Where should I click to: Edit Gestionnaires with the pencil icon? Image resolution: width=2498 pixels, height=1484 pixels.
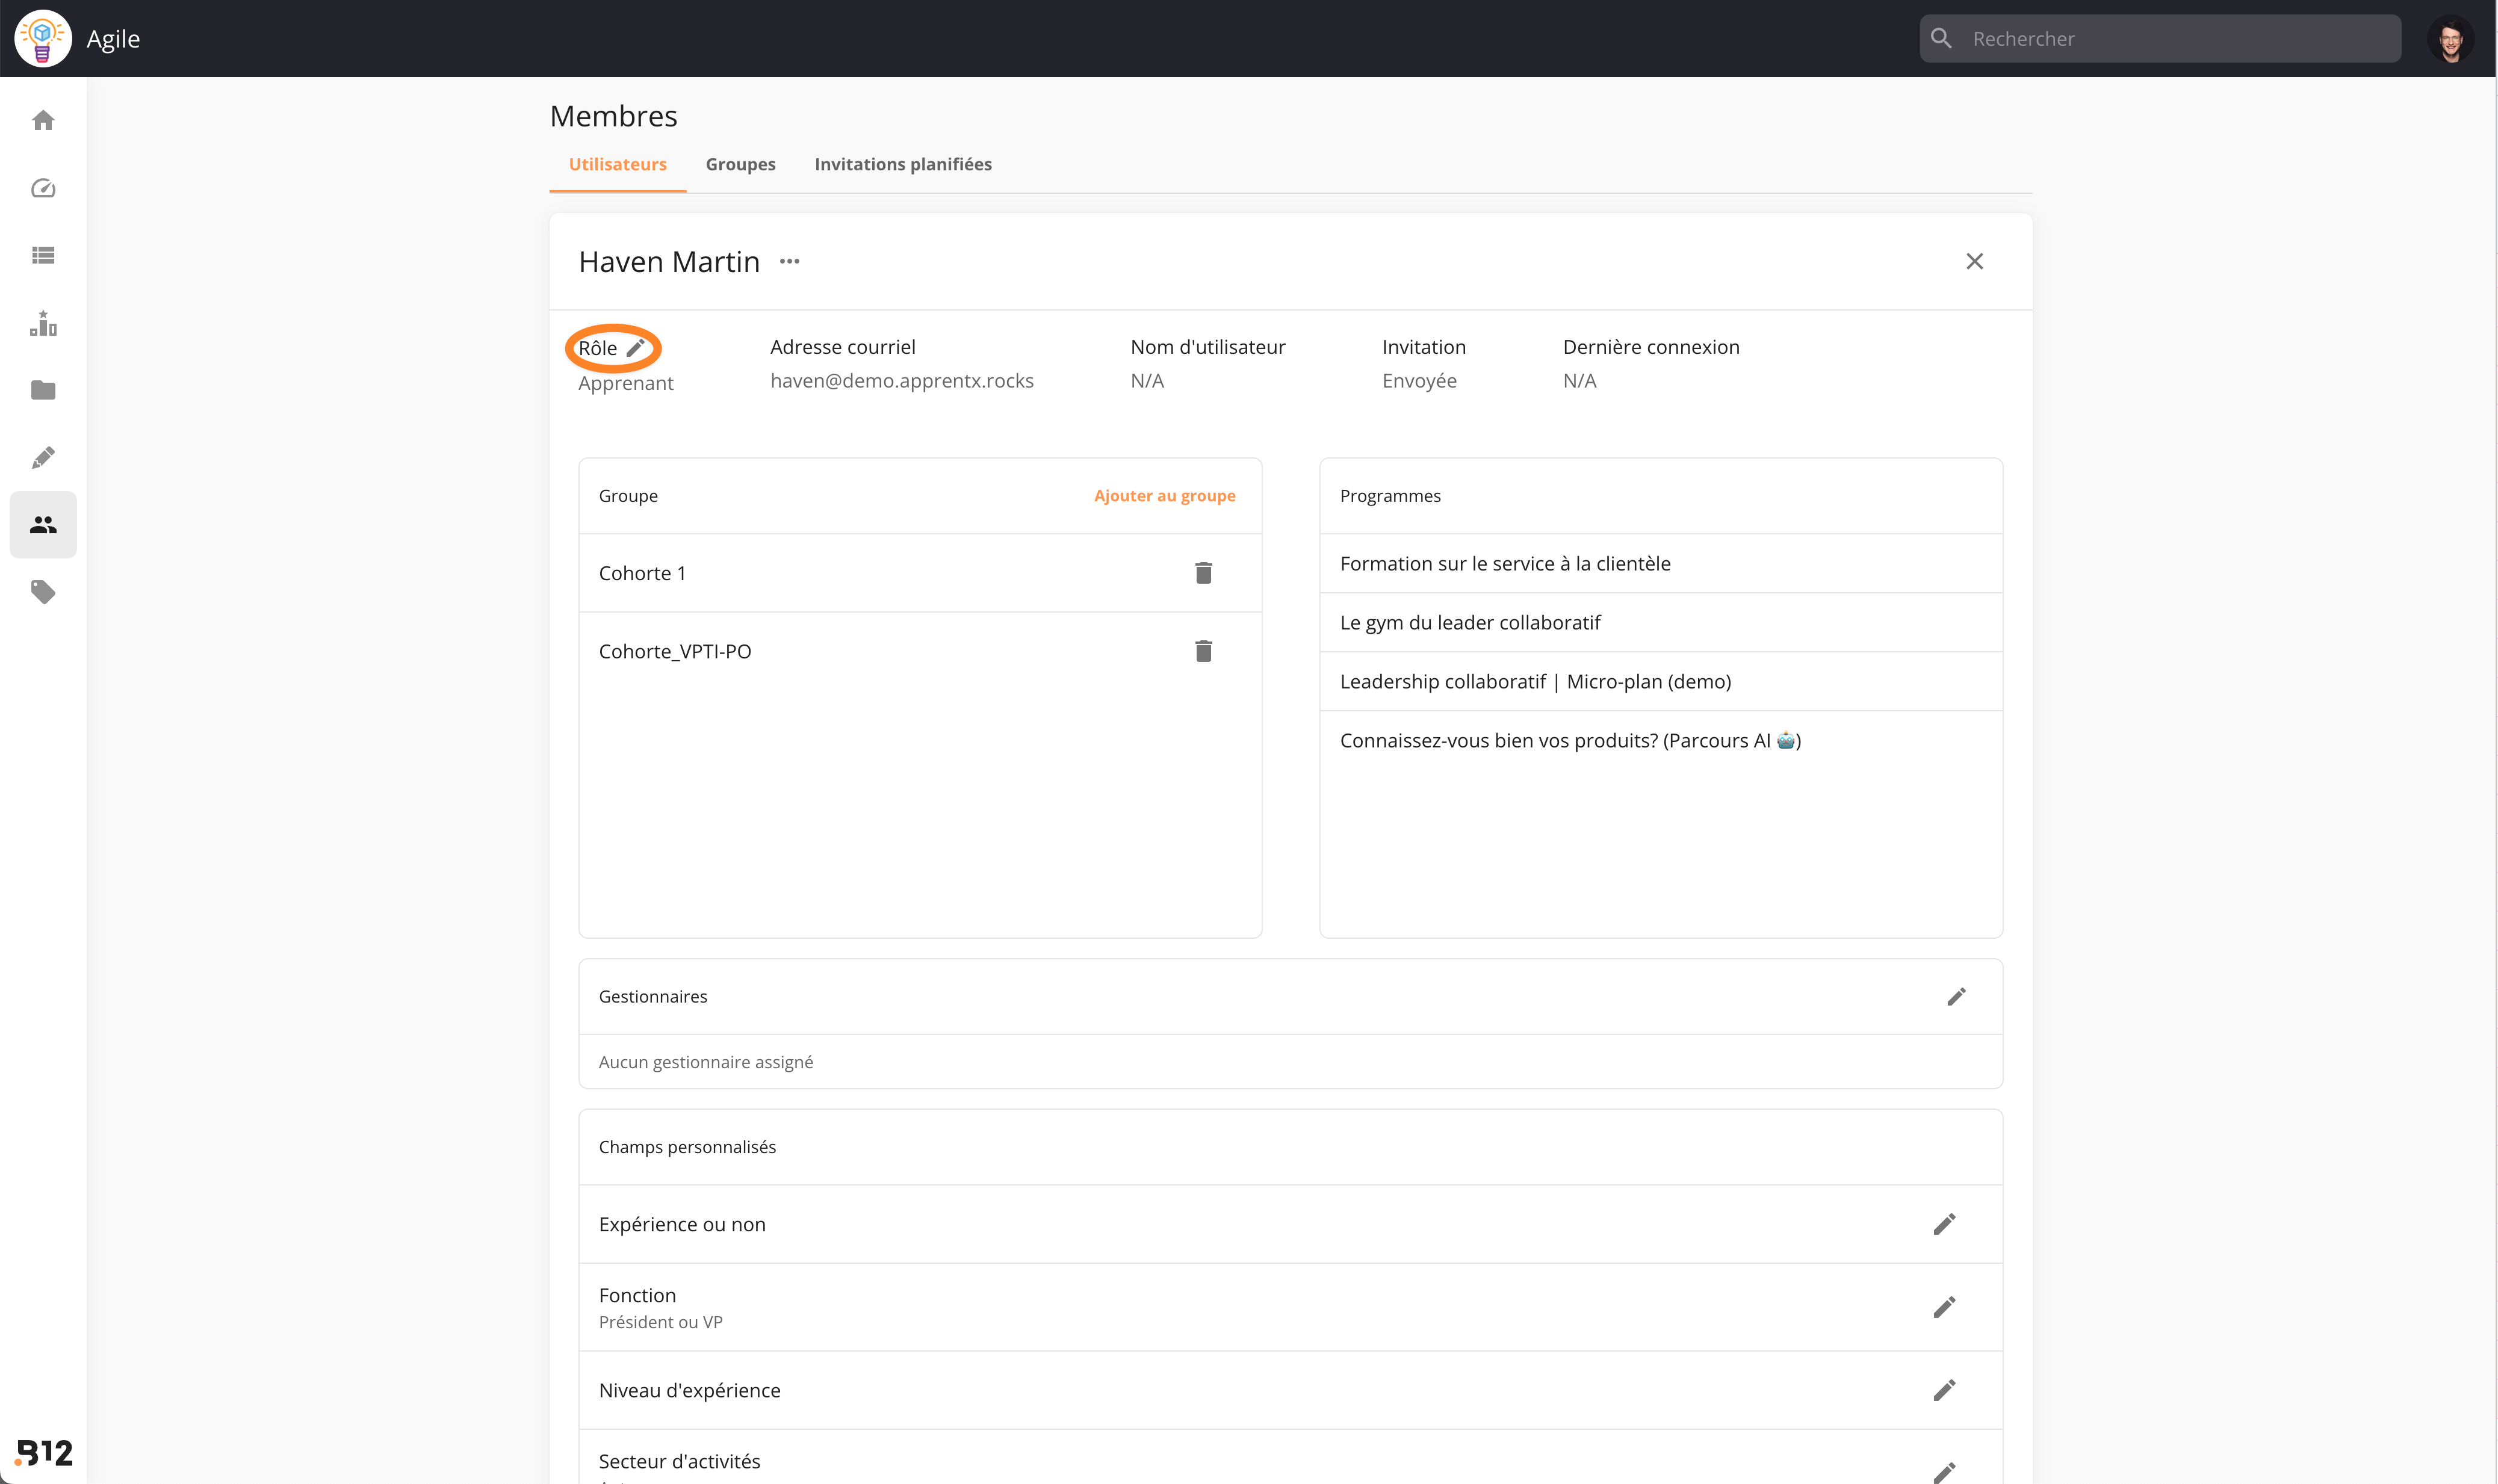pos(1956,997)
